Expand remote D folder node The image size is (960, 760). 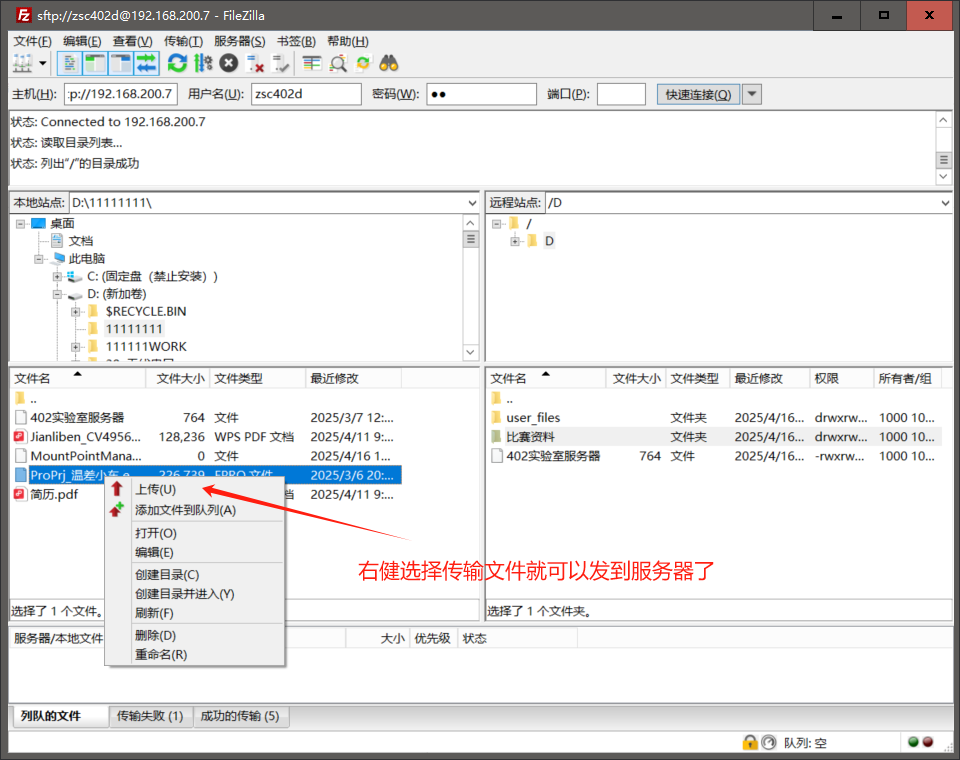(x=515, y=241)
